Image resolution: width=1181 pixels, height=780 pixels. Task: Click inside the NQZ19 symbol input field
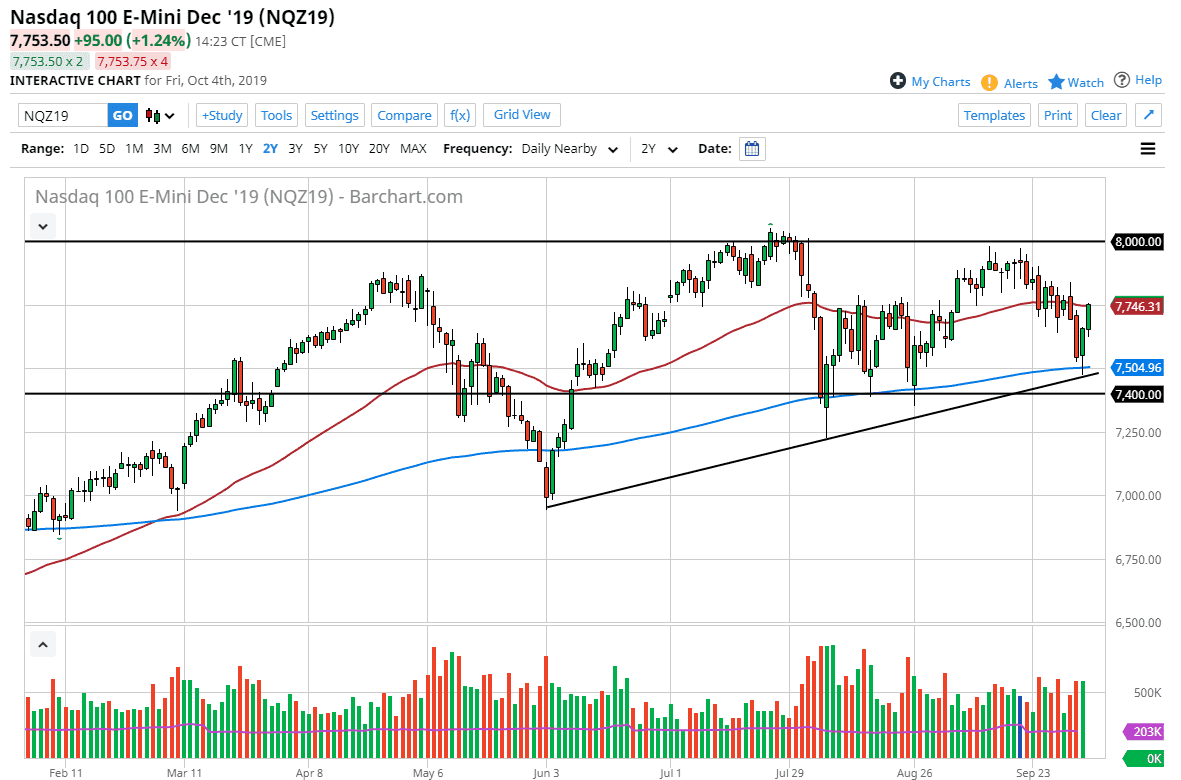60,115
